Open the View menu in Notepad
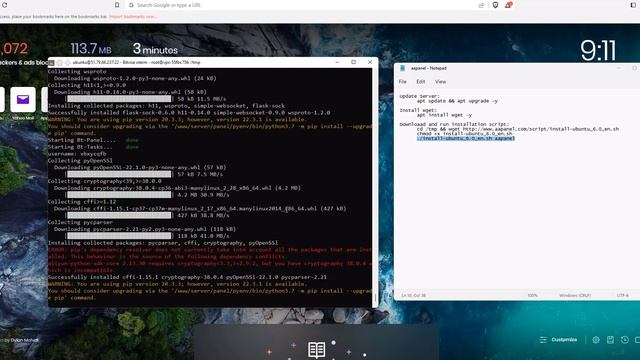 (440, 82)
